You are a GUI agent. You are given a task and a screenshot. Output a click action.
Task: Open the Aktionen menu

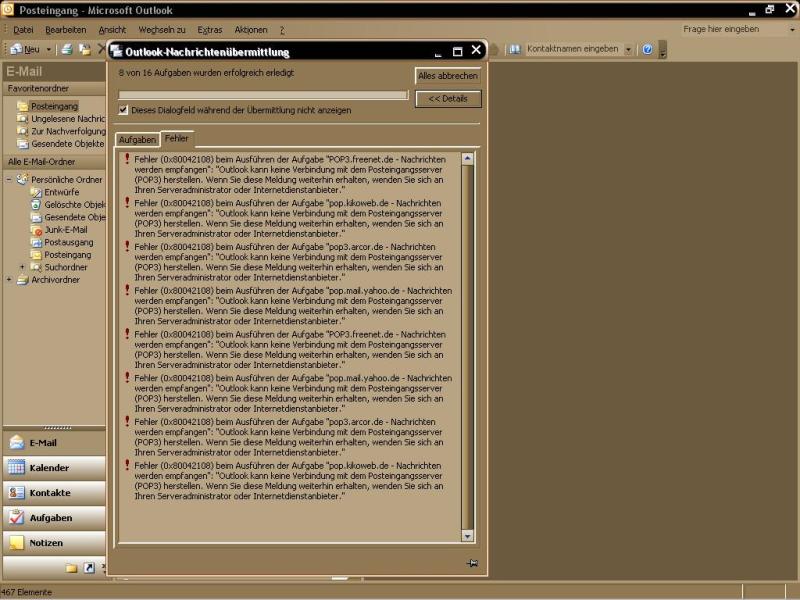251,30
